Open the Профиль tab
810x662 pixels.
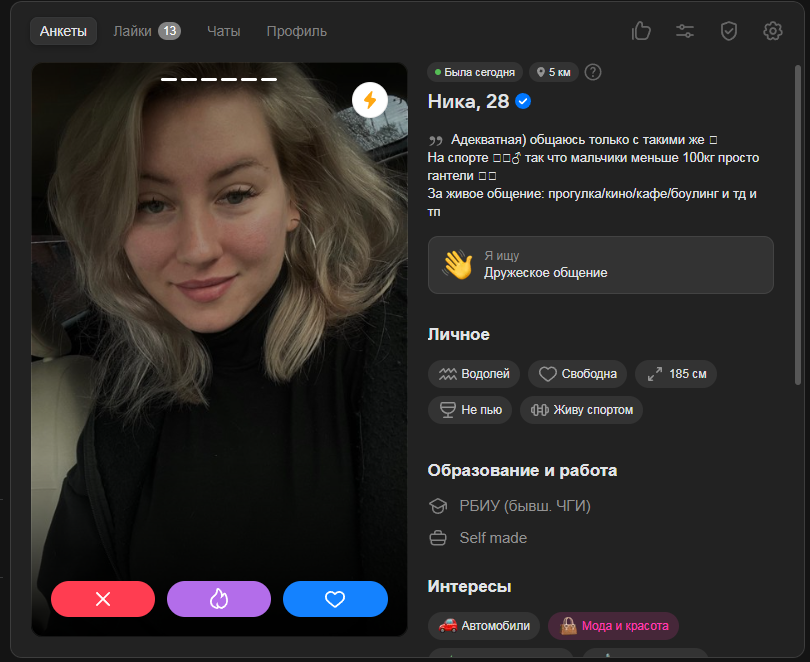pyautogui.click(x=296, y=31)
